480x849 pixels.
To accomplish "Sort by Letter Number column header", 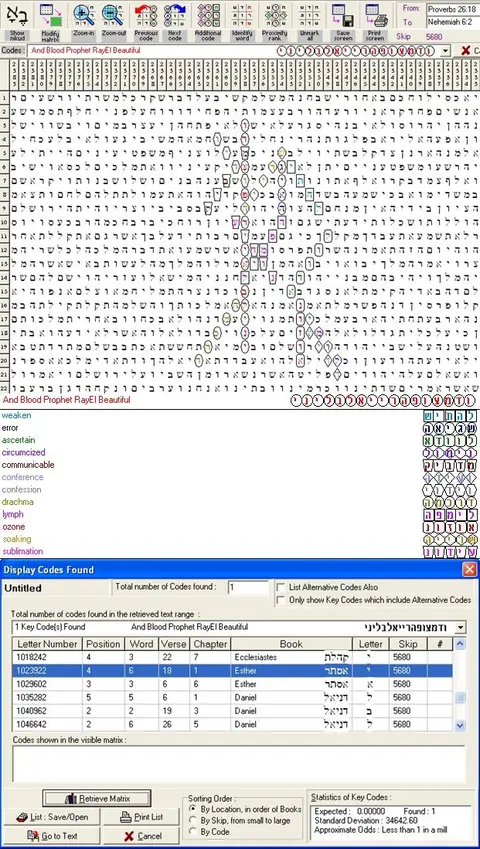I will [47, 644].
